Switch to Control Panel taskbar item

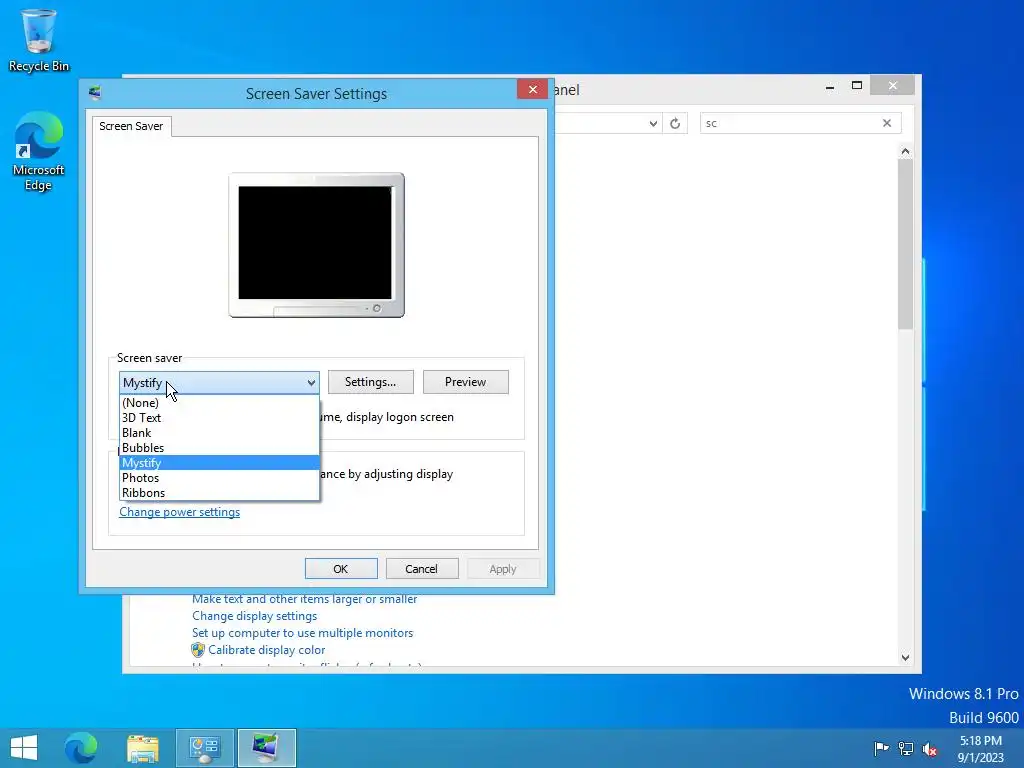[204, 748]
